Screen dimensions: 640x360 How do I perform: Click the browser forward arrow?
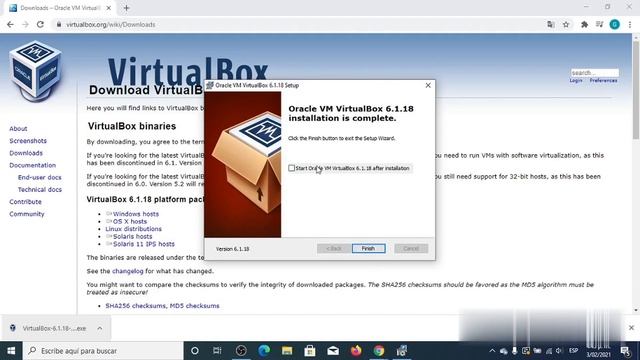pyautogui.click(x=25, y=24)
